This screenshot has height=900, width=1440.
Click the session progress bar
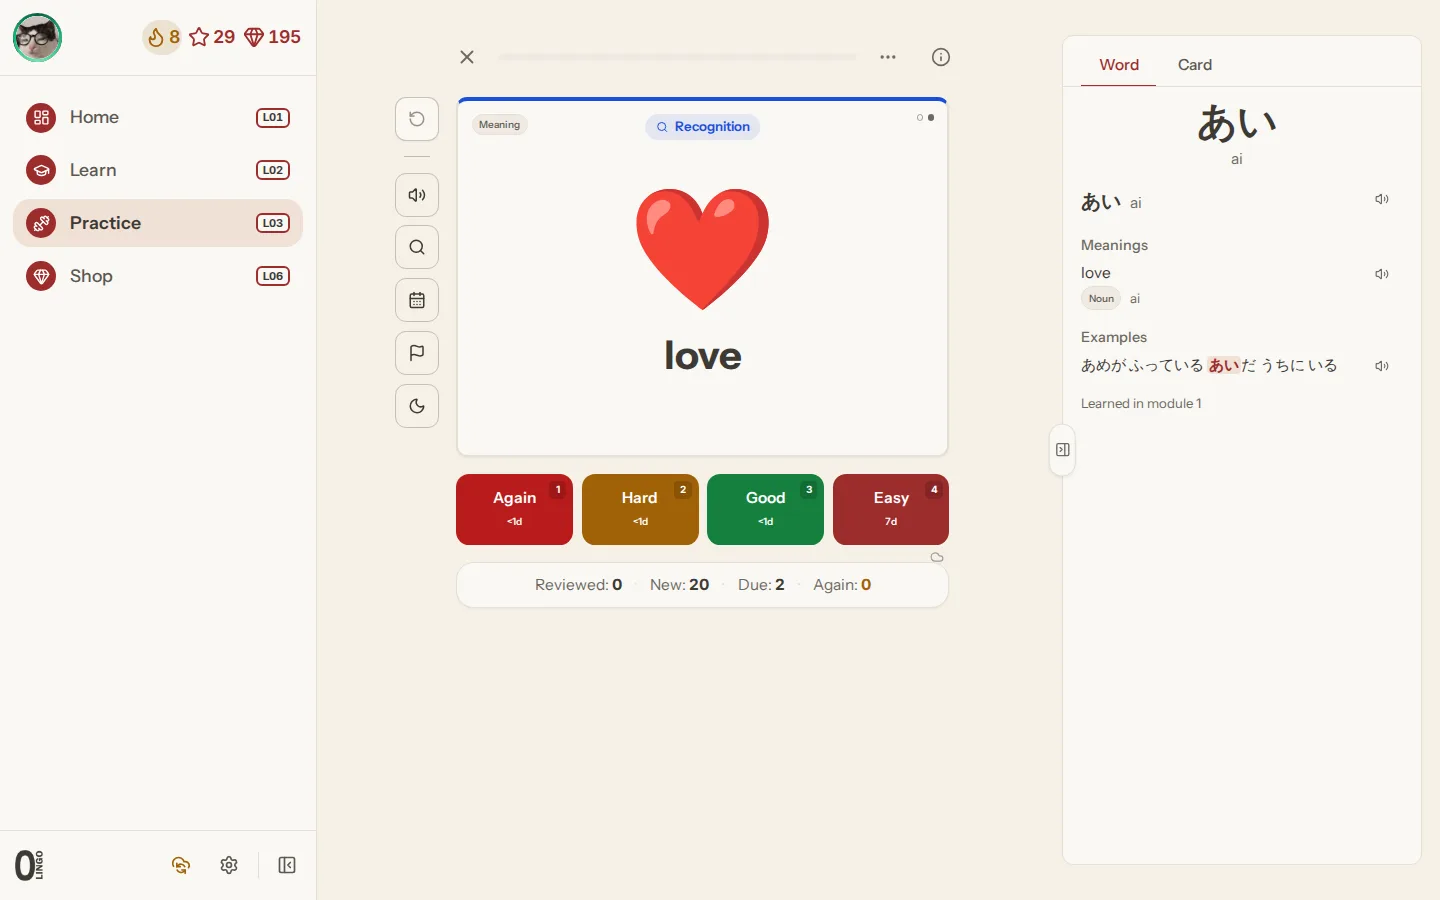click(x=678, y=57)
